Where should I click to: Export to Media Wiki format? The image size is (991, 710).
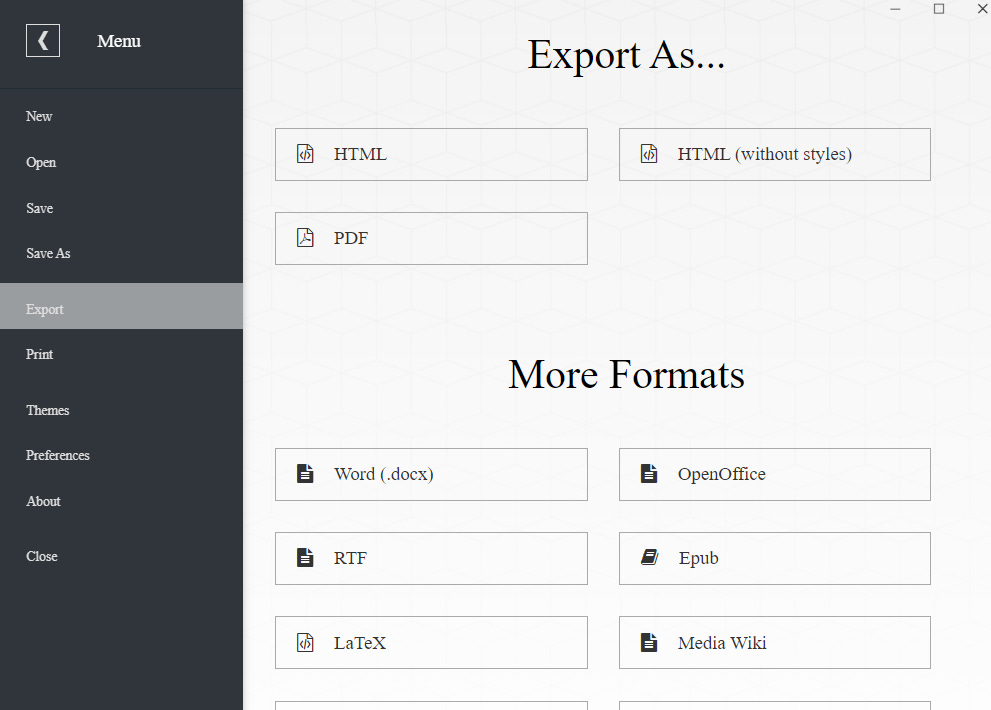(x=775, y=642)
